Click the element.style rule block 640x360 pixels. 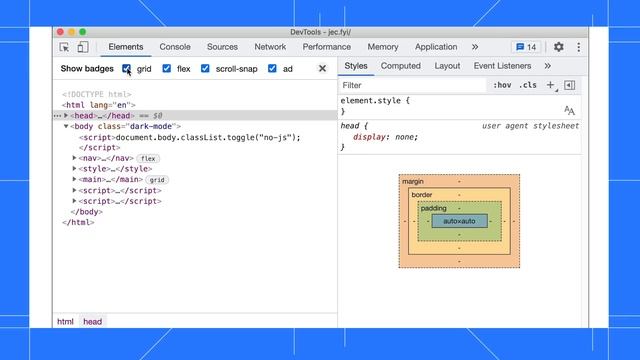tap(459, 106)
